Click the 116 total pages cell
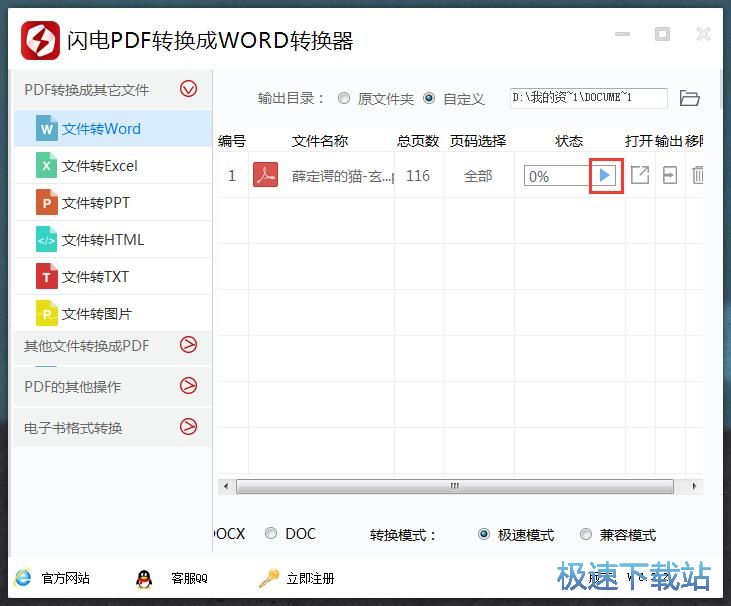This screenshot has height=606, width=731. 418,176
